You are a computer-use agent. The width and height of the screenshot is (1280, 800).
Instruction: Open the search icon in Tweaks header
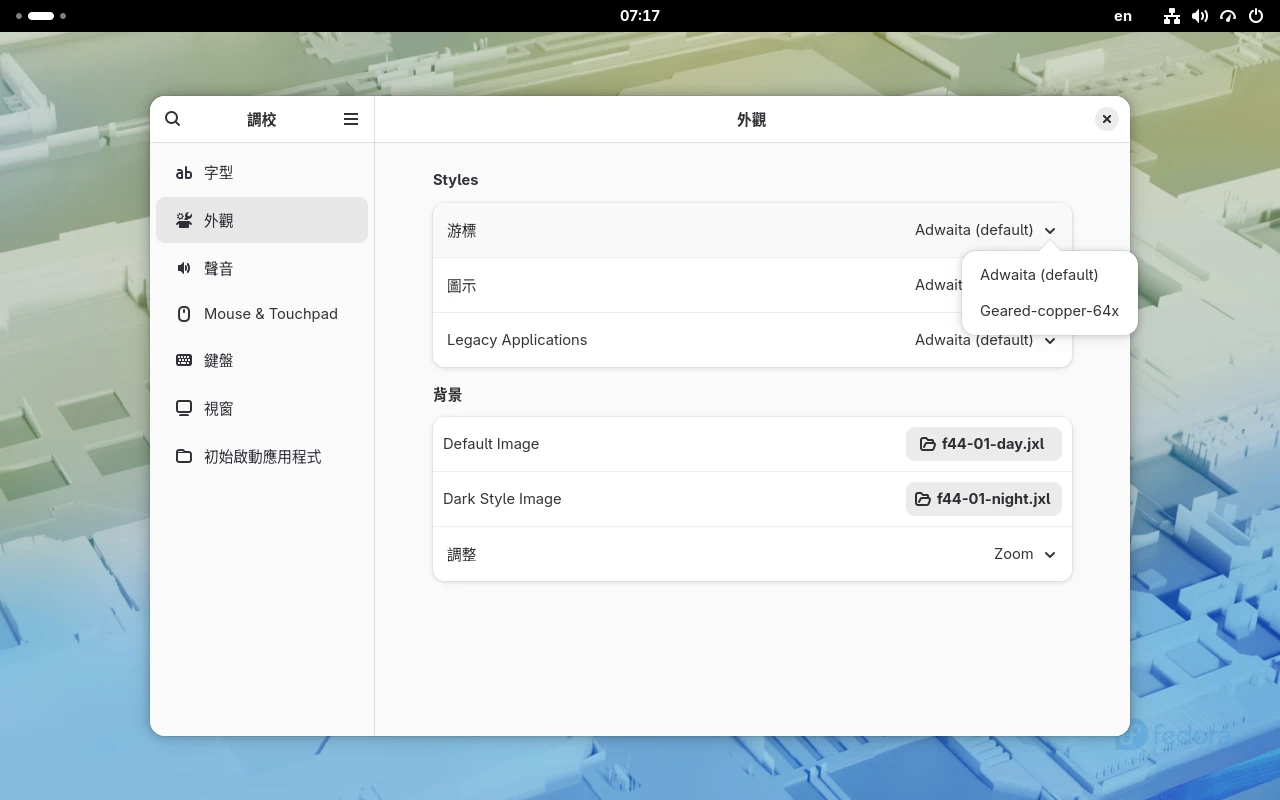coord(172,119)
